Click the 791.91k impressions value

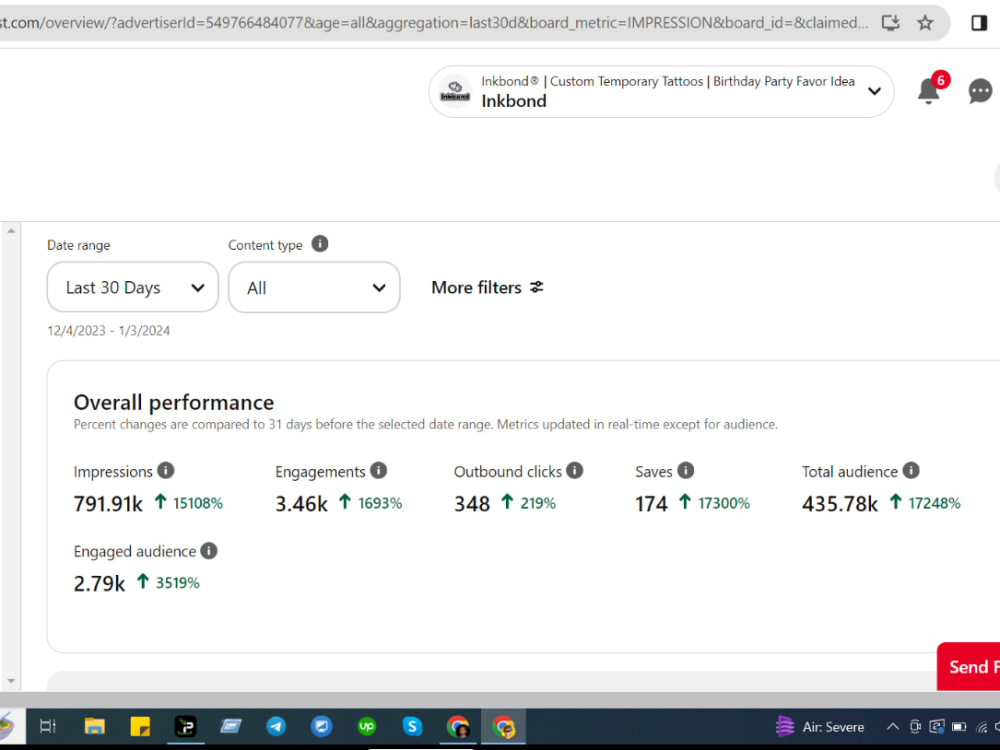(108, 504)
